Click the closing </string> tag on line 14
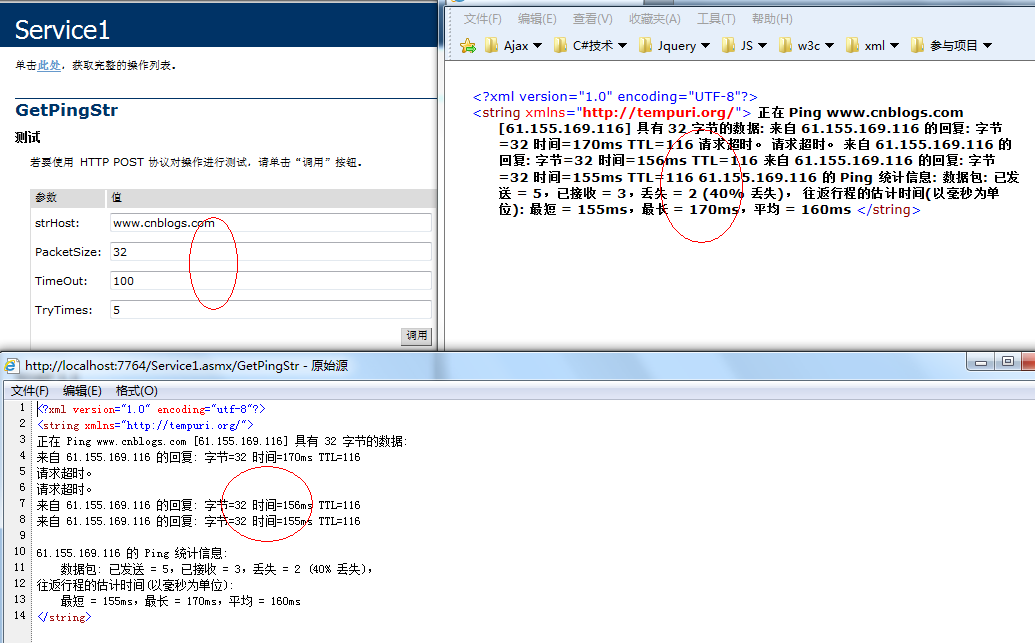Screen dimensions: 1035x643 pos(64,617)
